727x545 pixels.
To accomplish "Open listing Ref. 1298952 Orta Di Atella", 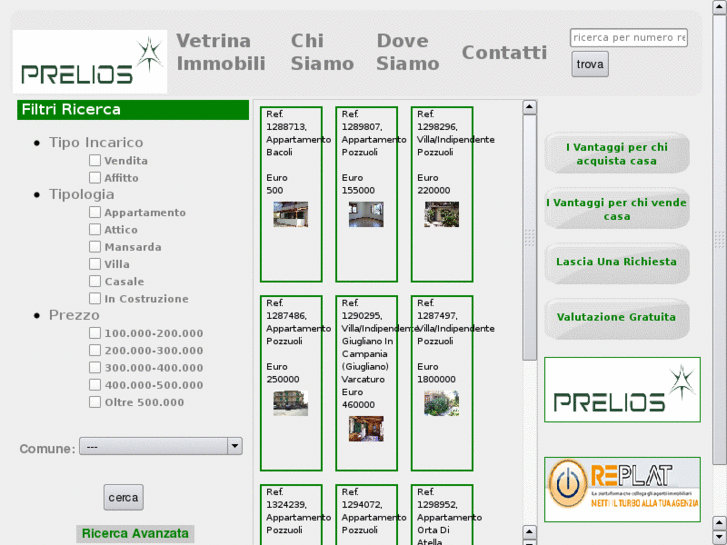I will pos(442,515).
